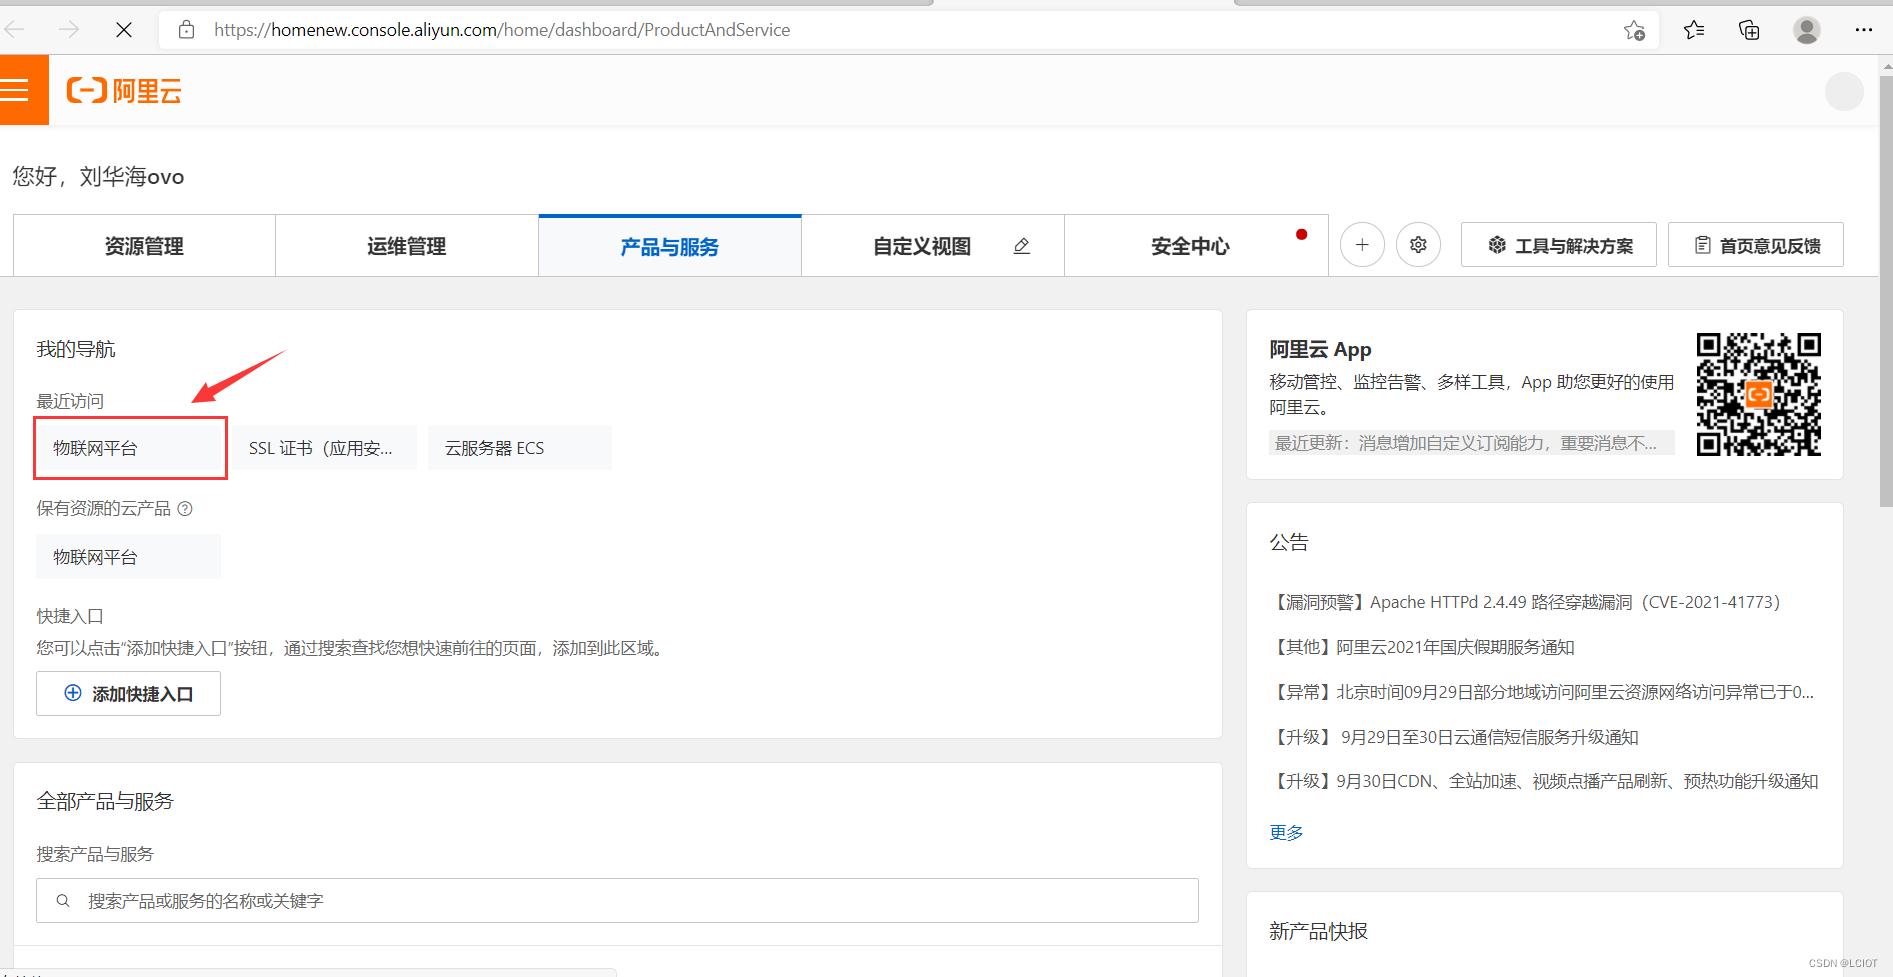Image resolution: width=1893 pixels, height=977 pixels.
Task: Select the 产品与服务 tab
Action: (670, 246)
